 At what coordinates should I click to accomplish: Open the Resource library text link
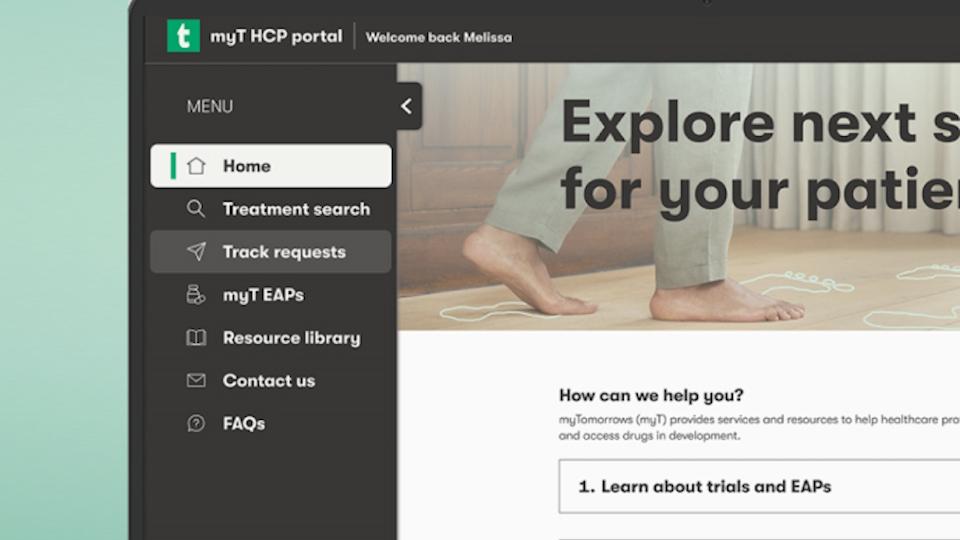point(291,338)
